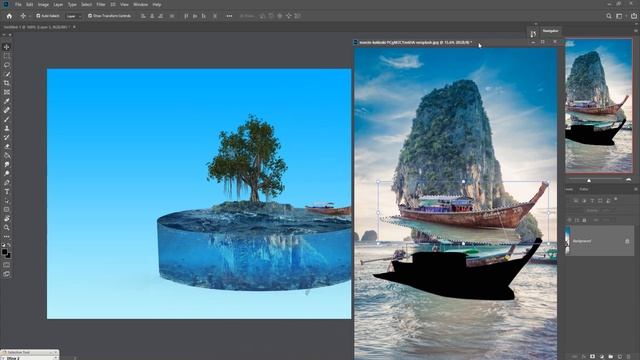The image size is (640, 360).
Task: Click the Navigator zoom-in mountain icon
Action: point(629,180)
